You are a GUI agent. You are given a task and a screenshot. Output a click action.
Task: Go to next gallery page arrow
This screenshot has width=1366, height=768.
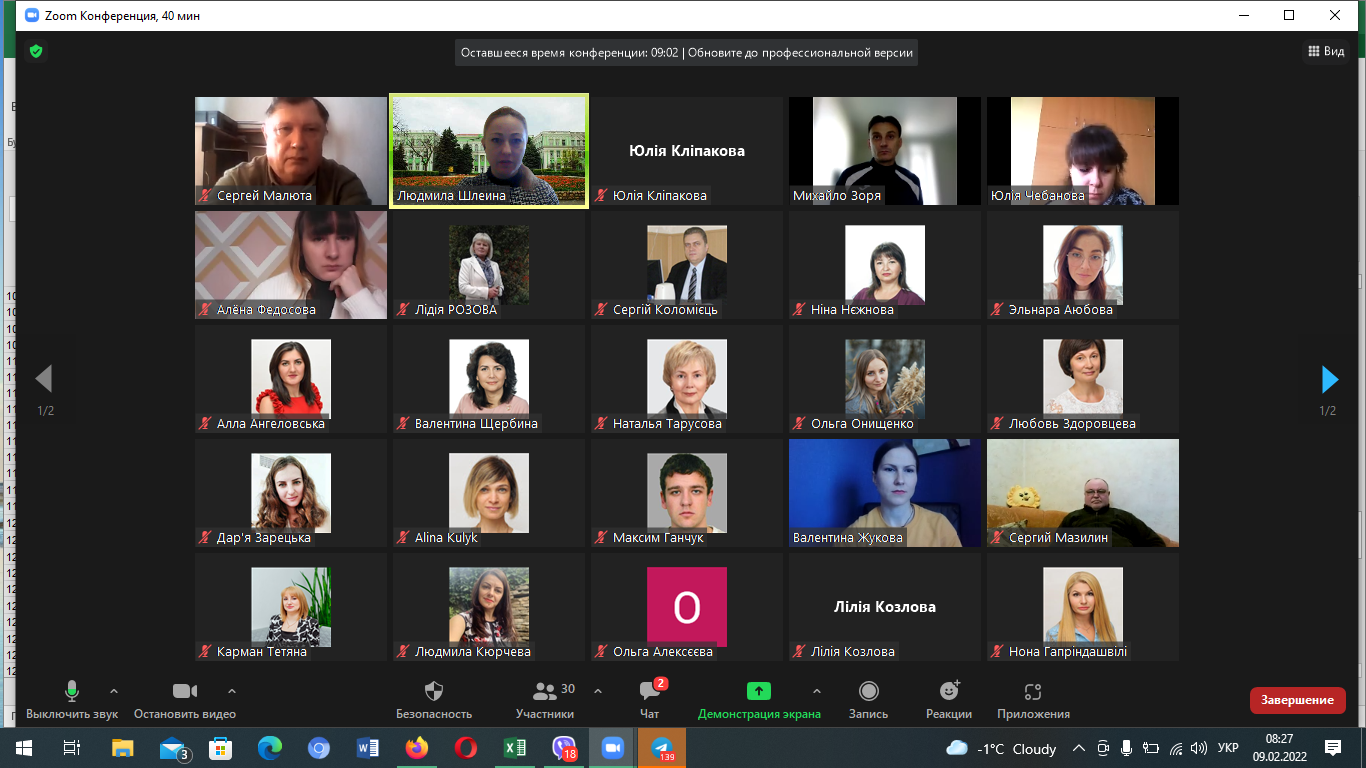tap(1329, 379)
